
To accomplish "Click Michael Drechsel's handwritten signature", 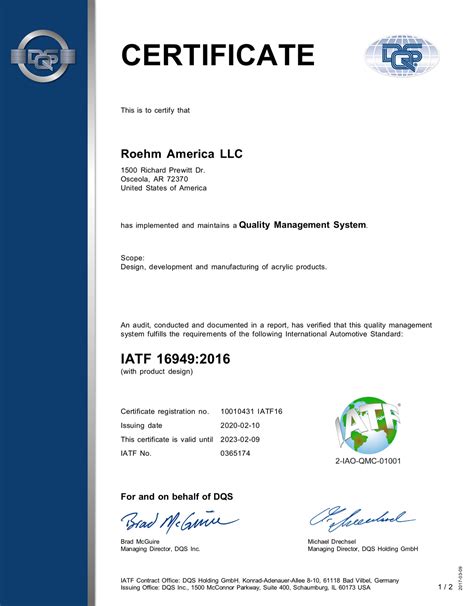I will coord(362,519).
